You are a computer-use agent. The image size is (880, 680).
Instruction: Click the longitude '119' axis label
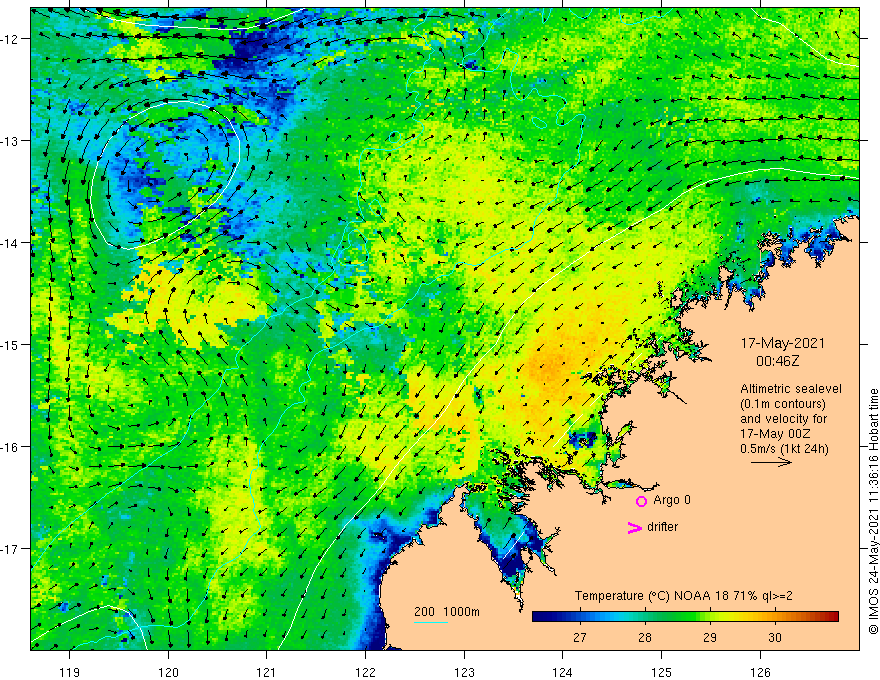point(70,672)
